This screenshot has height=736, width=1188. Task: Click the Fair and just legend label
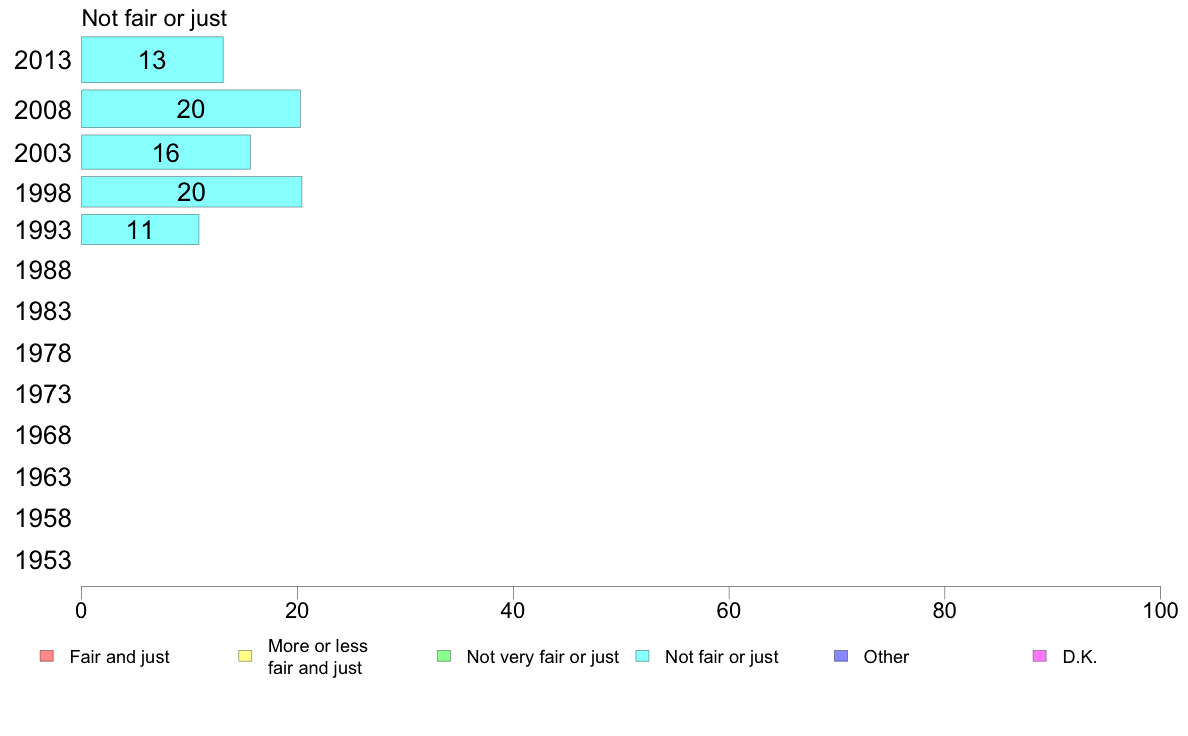coord(120,657)
